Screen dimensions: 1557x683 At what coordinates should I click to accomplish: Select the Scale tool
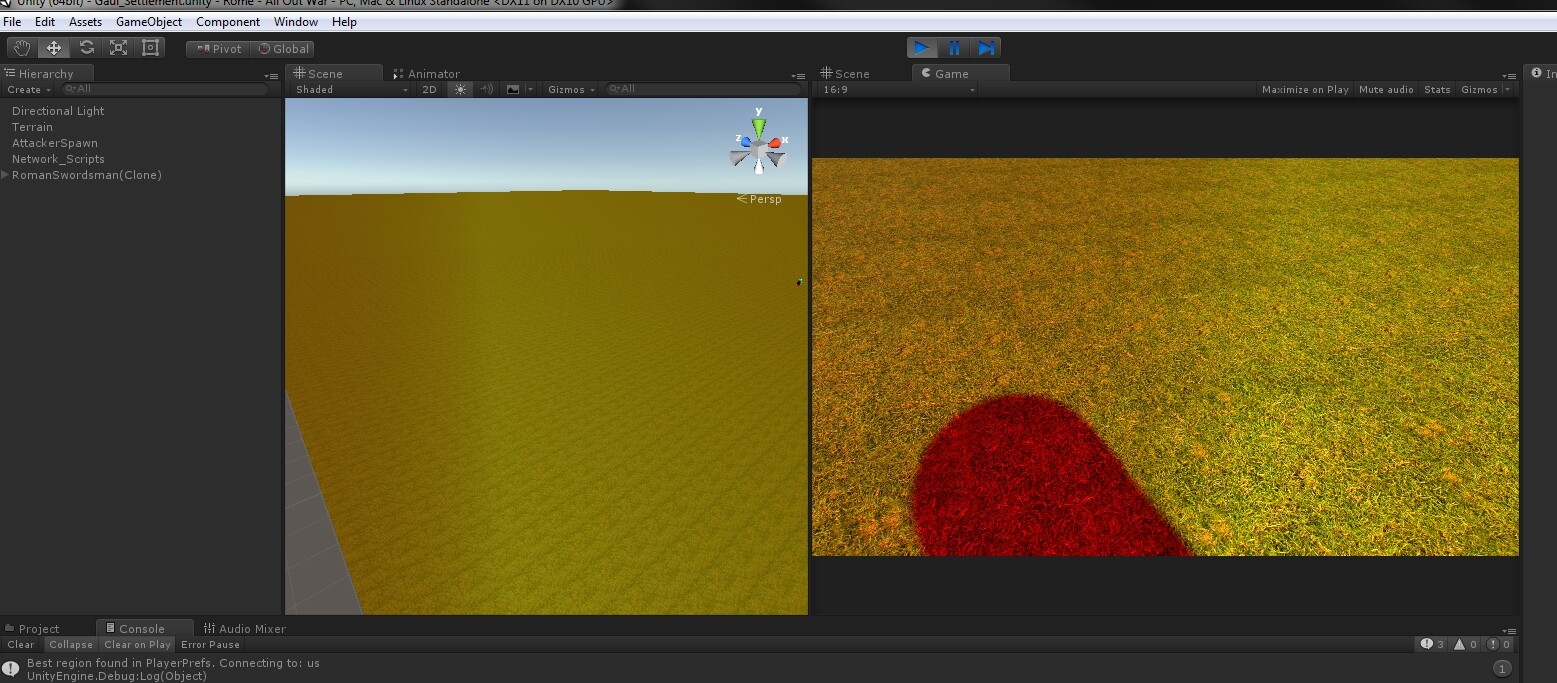[x=118, y=47]
